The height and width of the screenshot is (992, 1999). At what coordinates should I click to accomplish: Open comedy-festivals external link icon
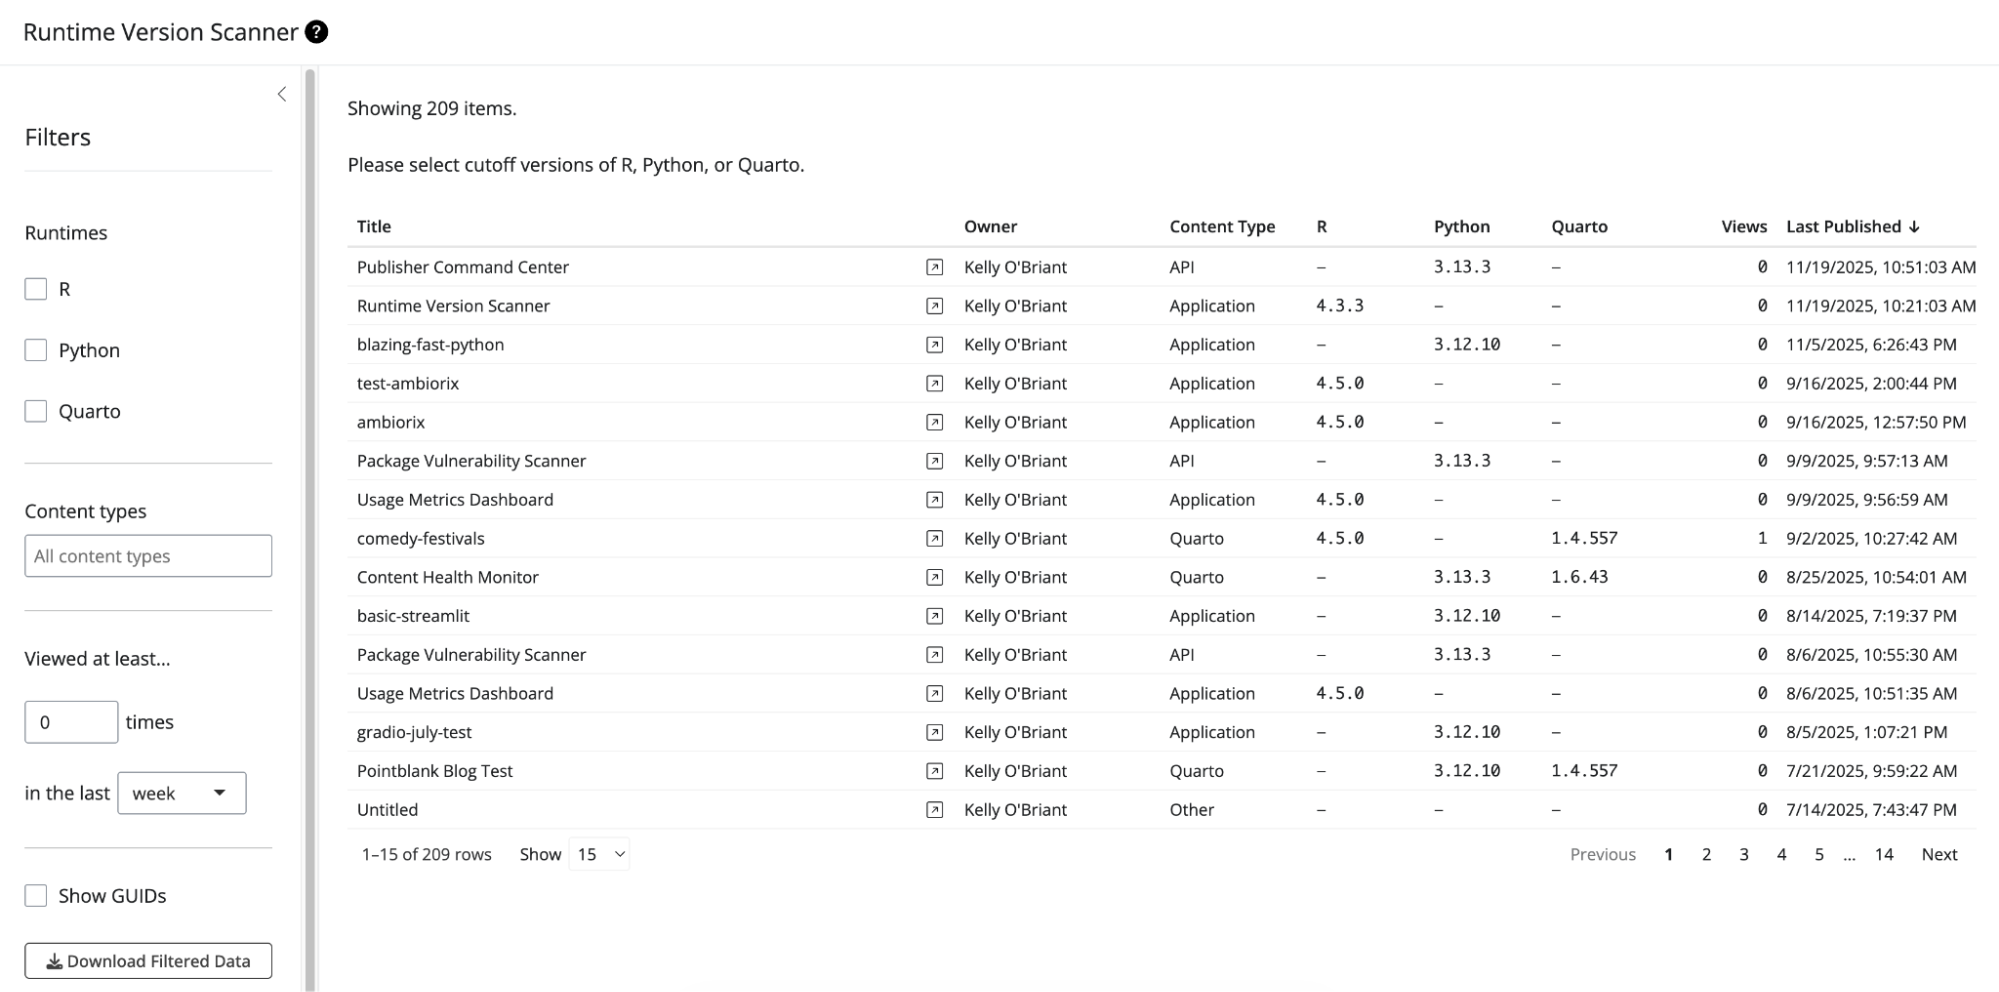[x=934, y=539]
